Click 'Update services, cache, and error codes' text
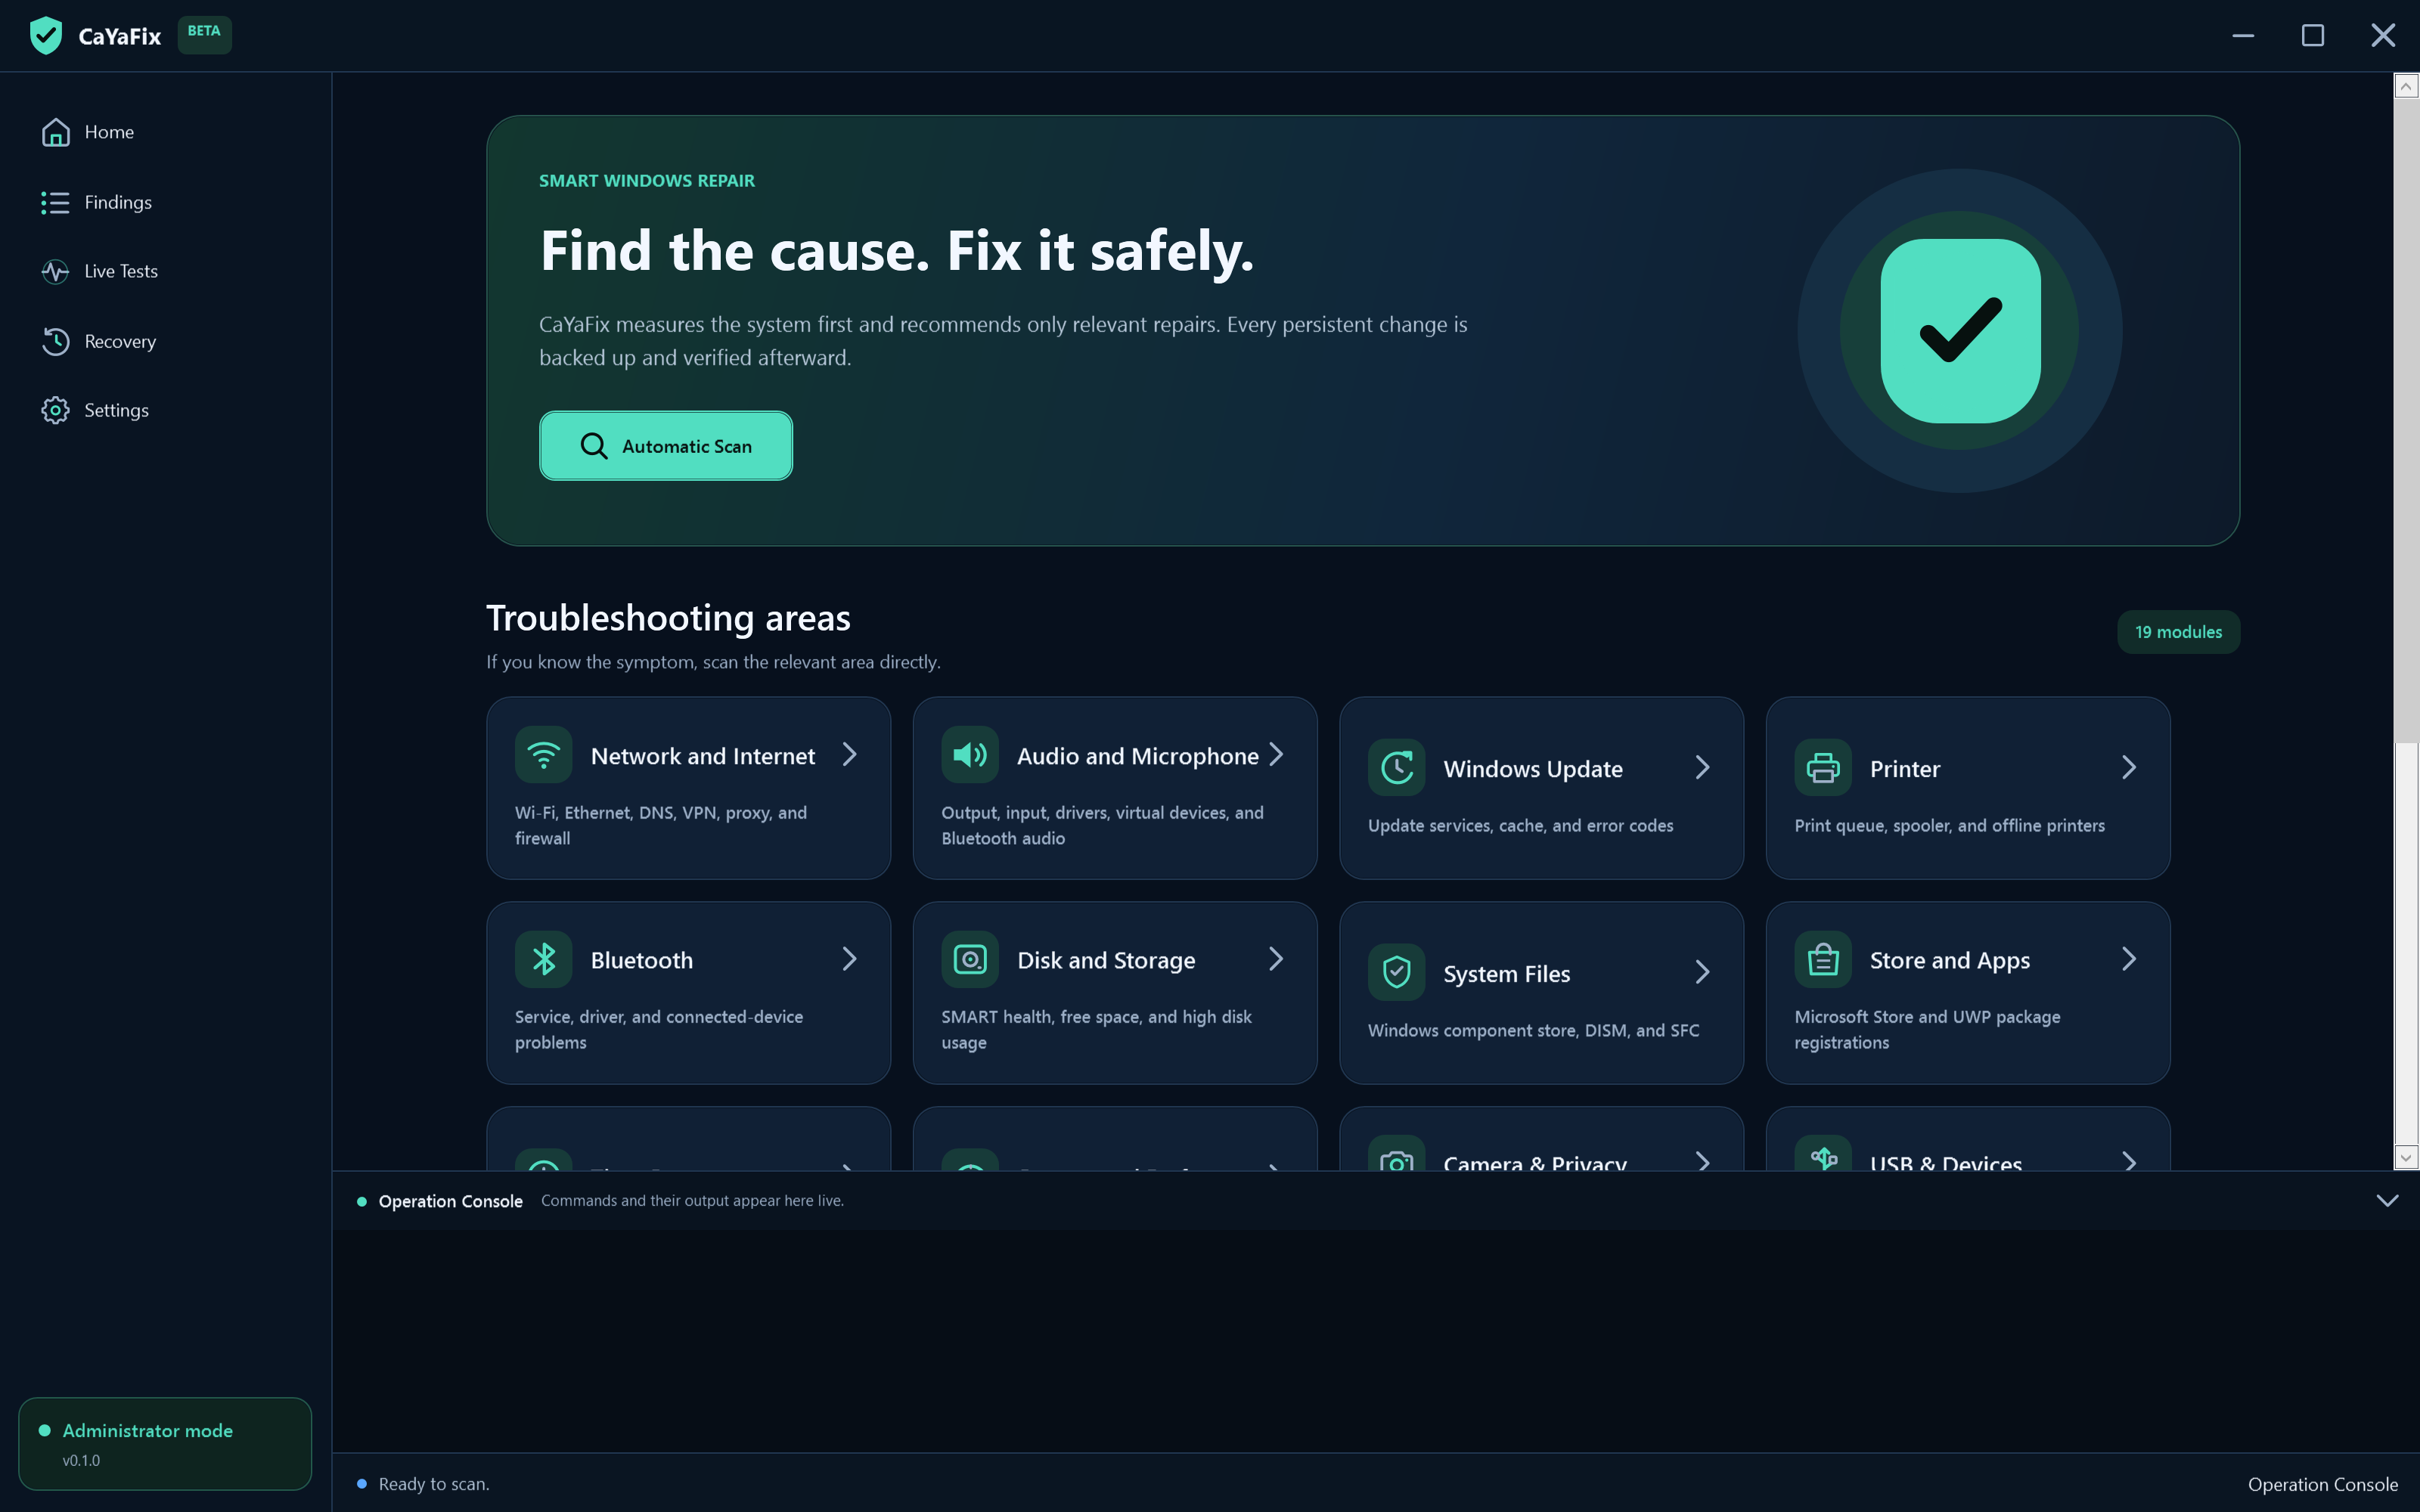 tap(1520, 826)
